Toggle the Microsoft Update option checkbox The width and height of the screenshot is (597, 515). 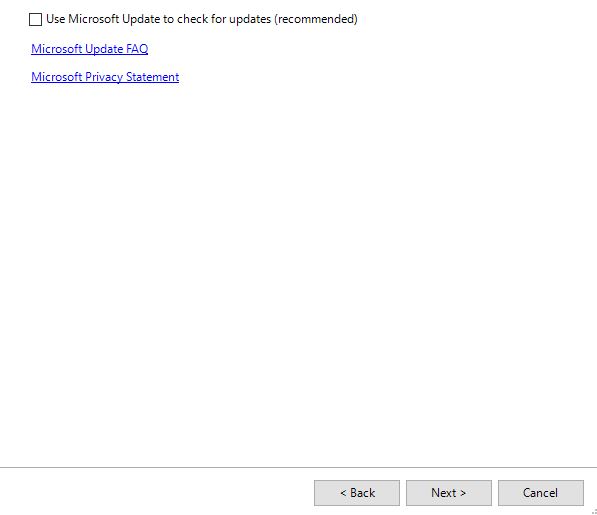(35, 19)
